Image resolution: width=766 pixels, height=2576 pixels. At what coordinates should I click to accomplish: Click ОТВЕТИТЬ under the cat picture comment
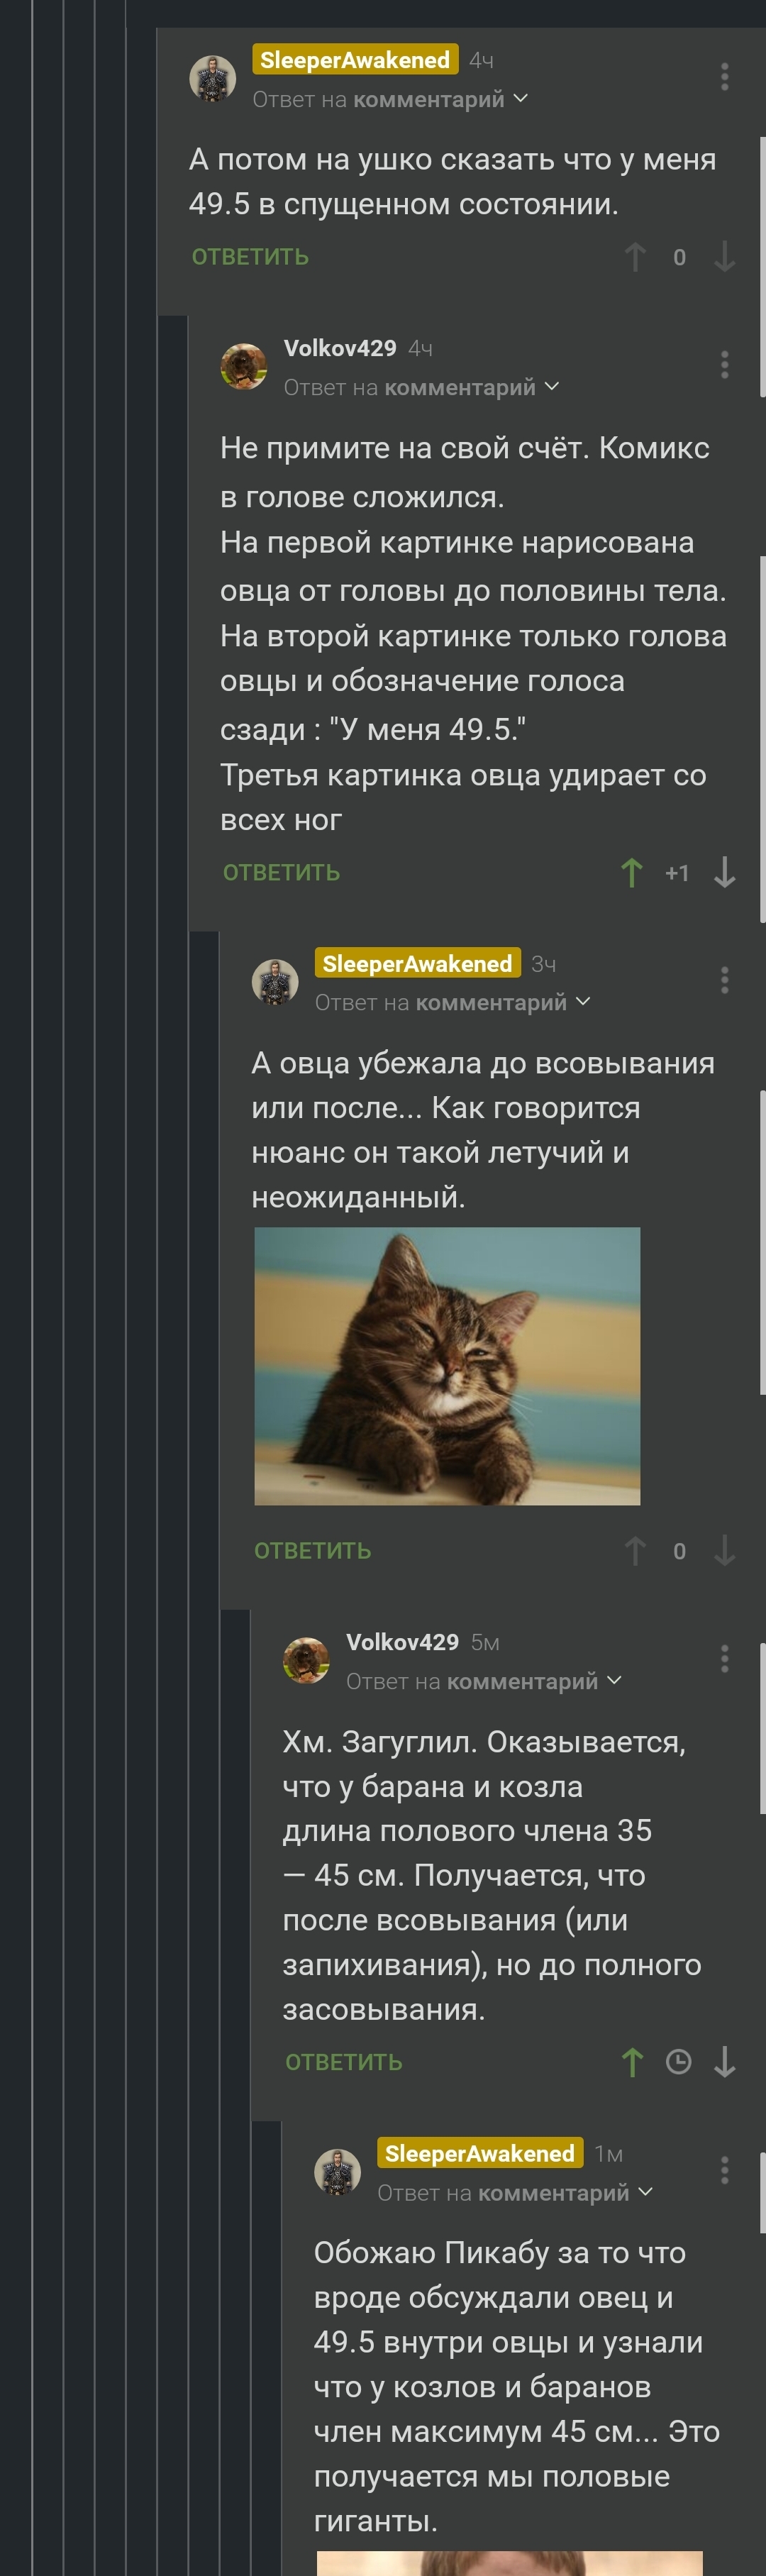pyautogui.click(x=312, y=1551)
